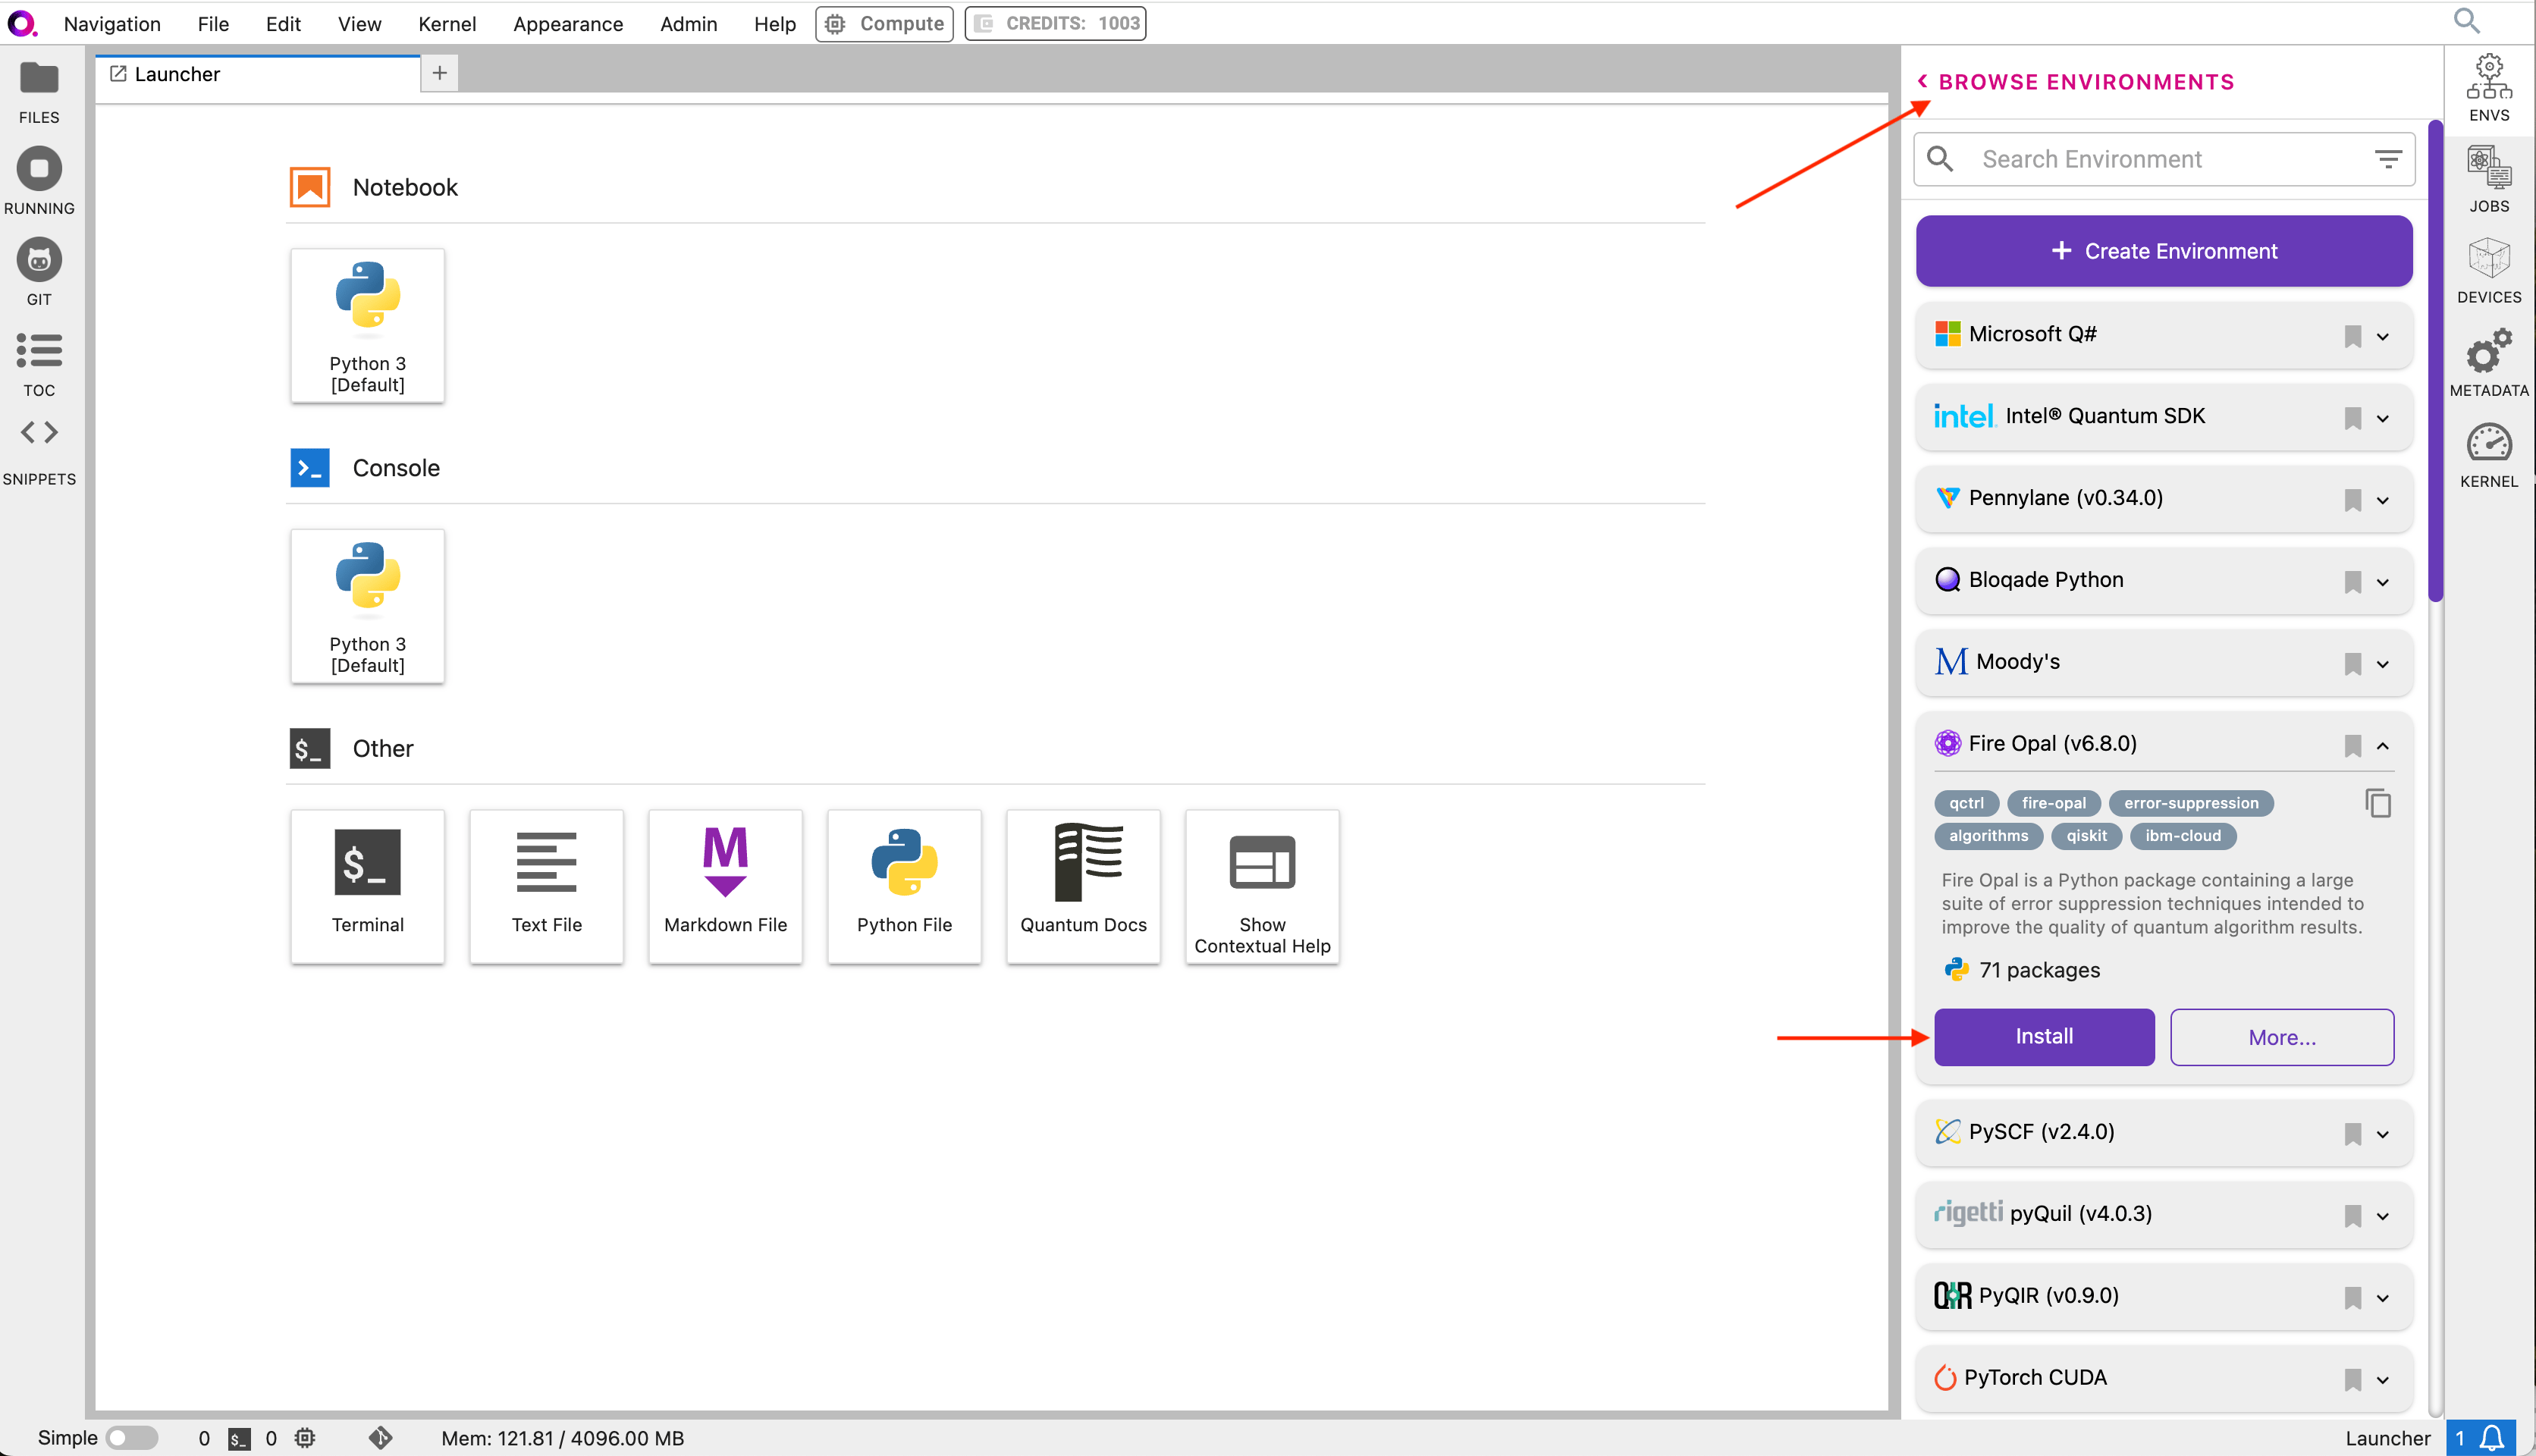The height and width of the screenshot is (1456, 2536).
Task: Open the Jobs panel
Action: pyautogui.click(x=2488, y=179)
